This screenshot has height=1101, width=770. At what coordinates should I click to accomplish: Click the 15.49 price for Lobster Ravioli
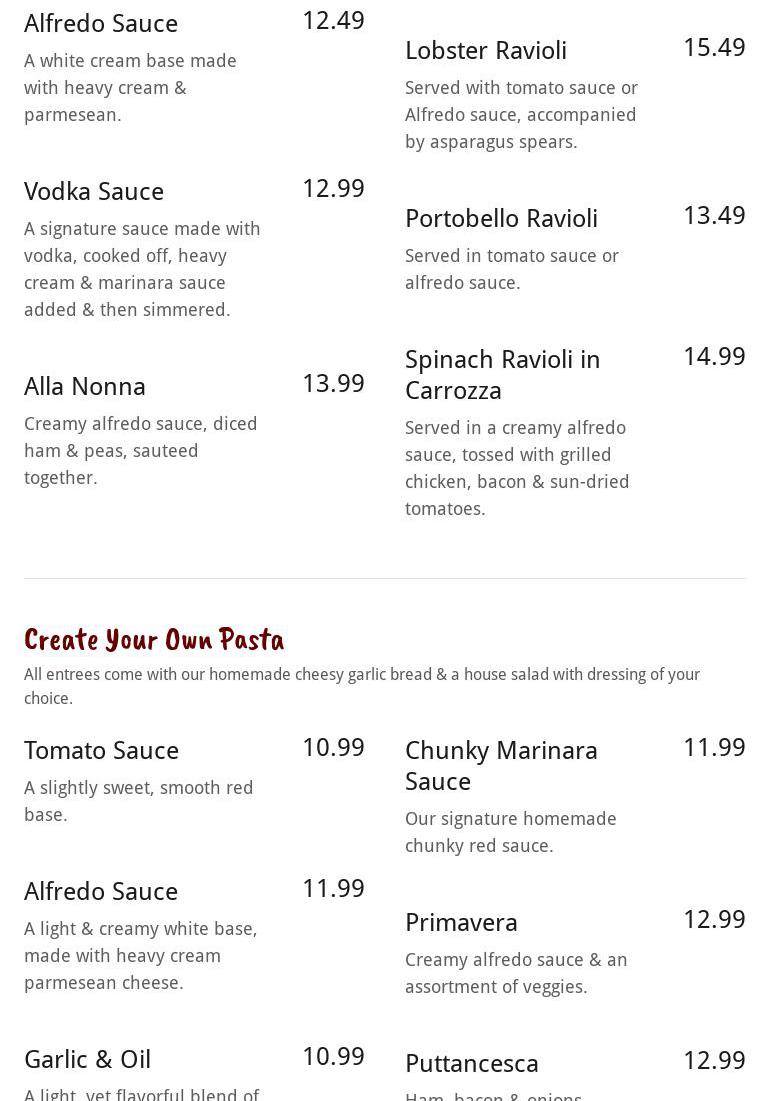(x=714, y=47)
